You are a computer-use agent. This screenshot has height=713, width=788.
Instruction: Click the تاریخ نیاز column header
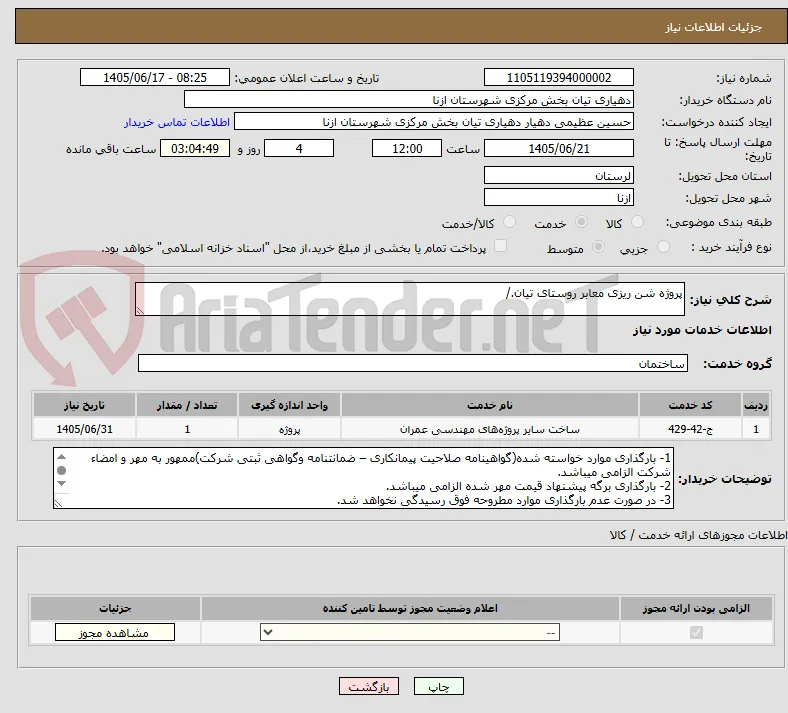pyautogui.click(x=84, y=405)
